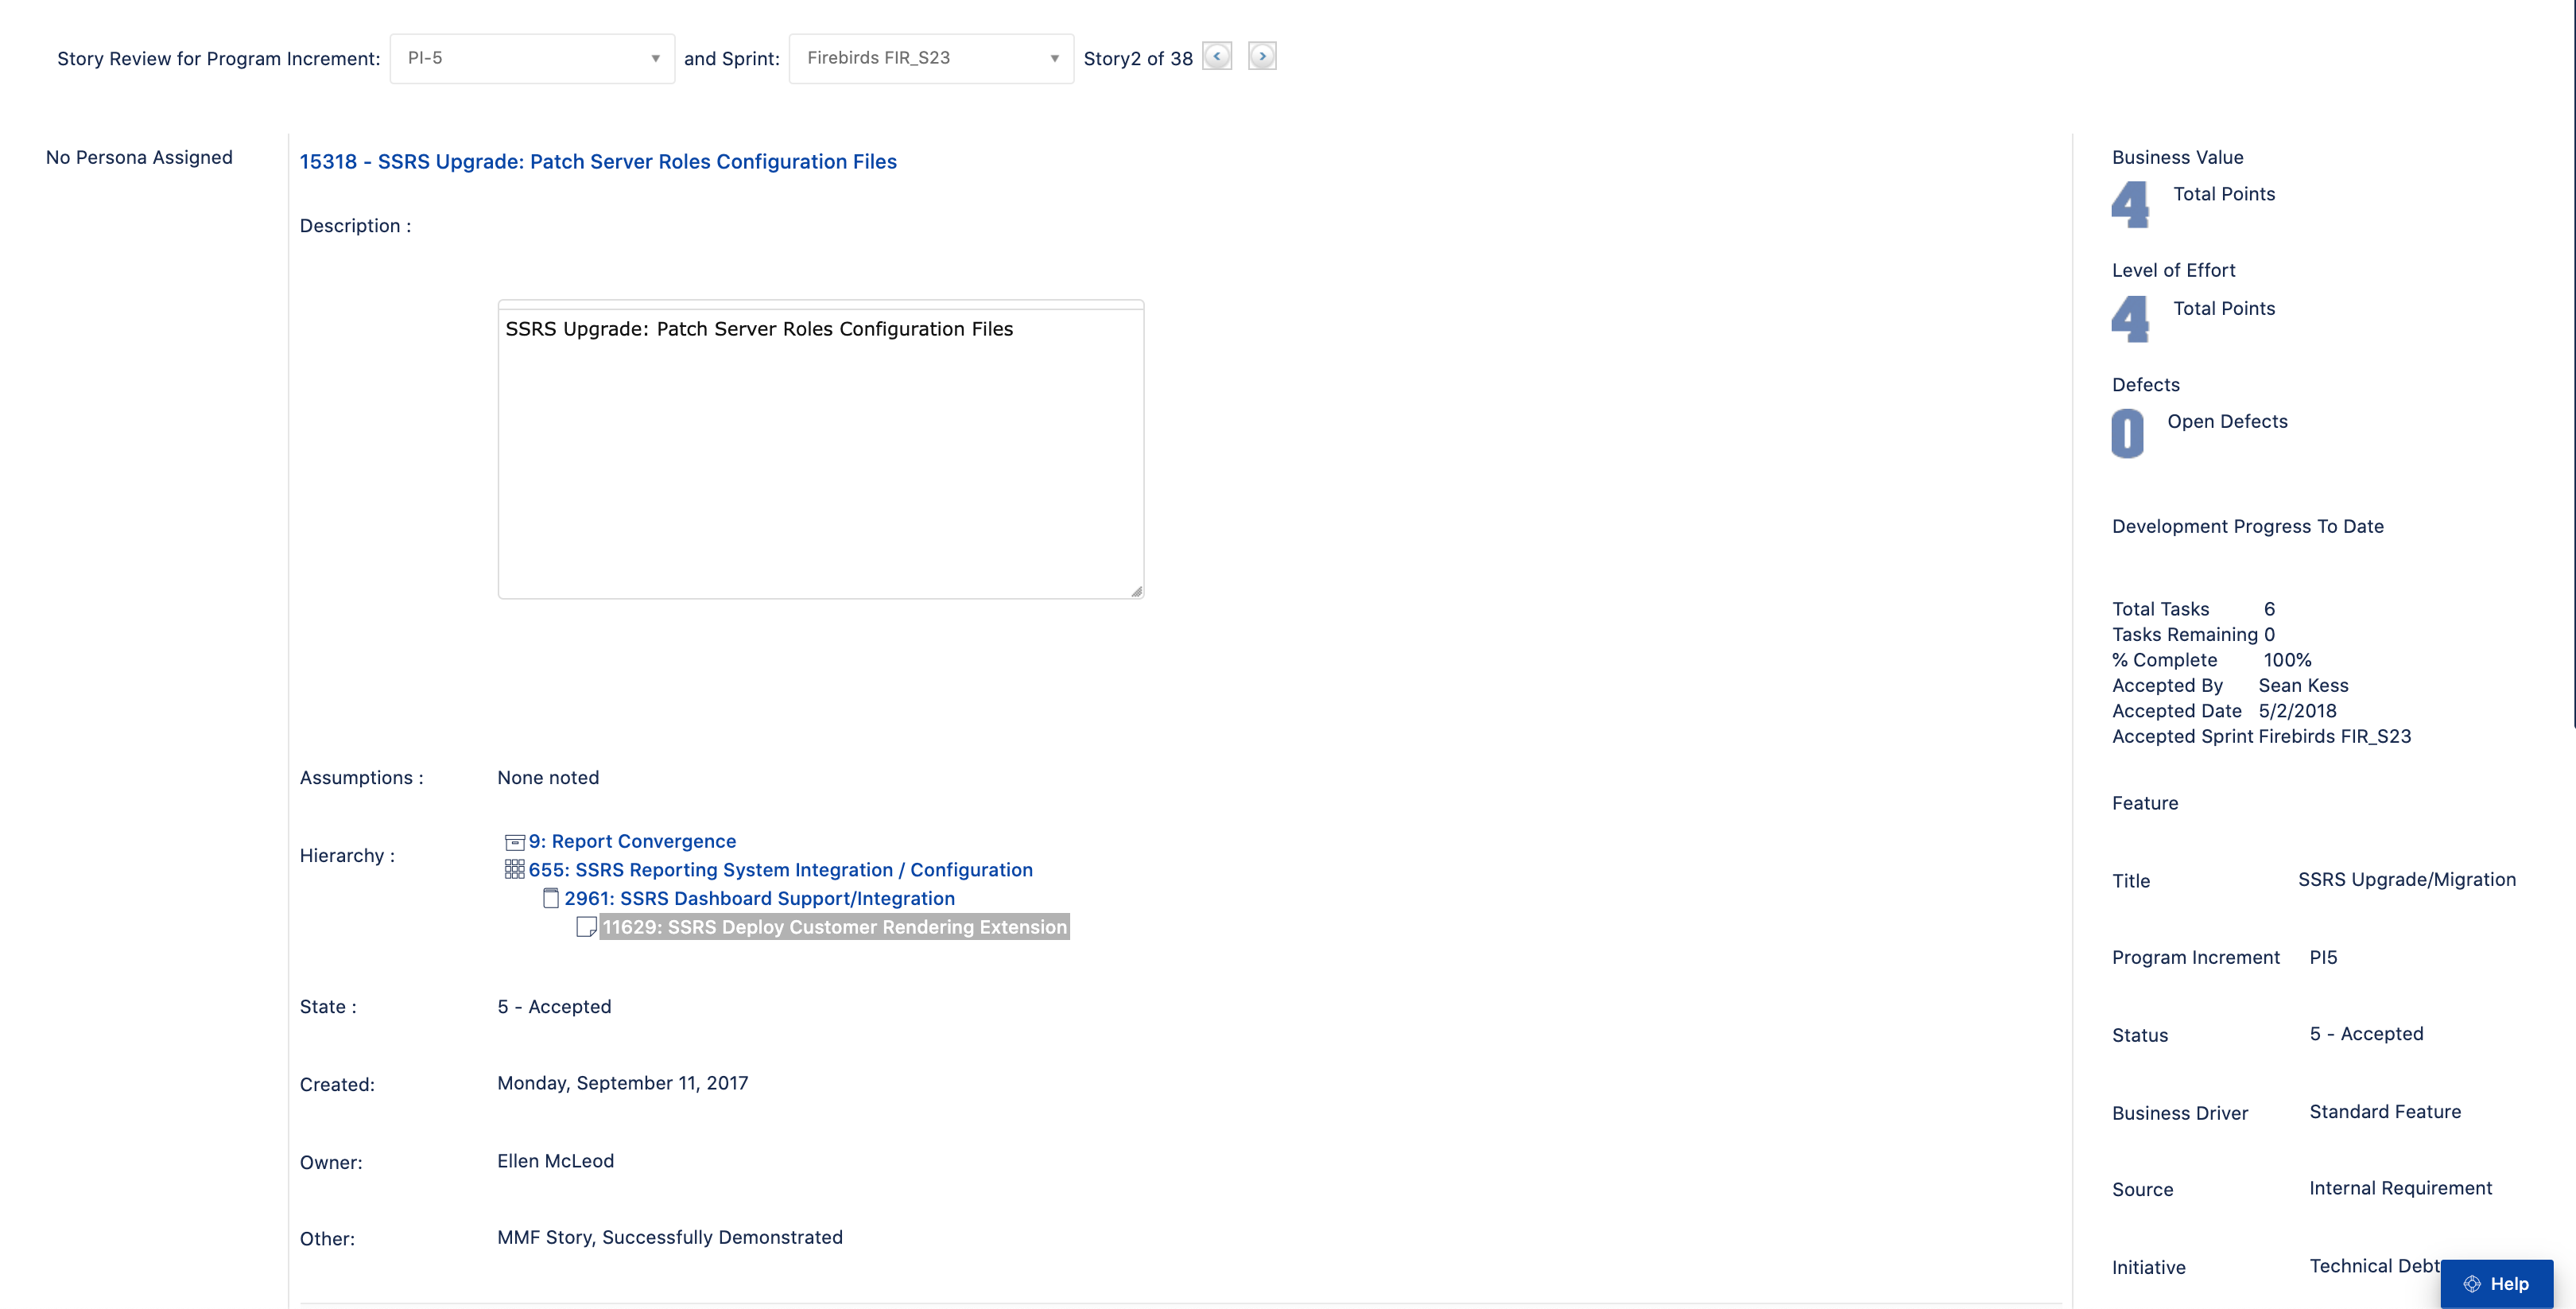The image size is (2576, 1309).
Task: Click the description box resize grip
Action: (1136, 591)
